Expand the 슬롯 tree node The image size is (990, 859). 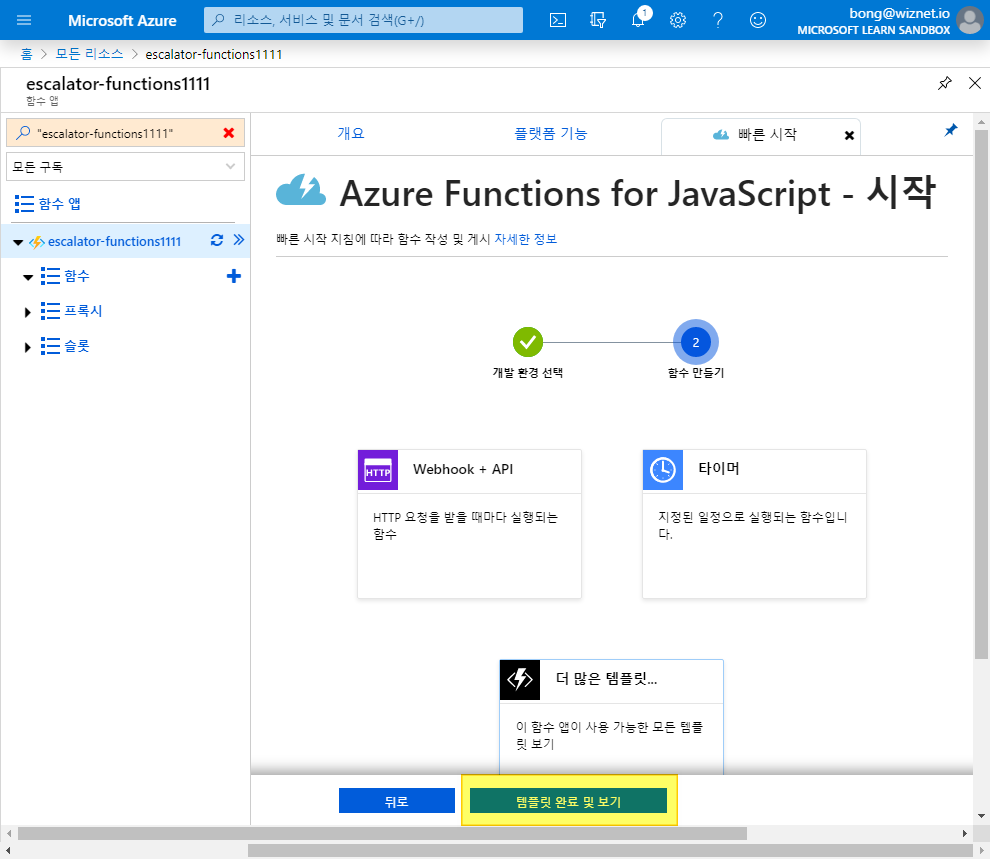pyautogui.click(x=27, y=347)
